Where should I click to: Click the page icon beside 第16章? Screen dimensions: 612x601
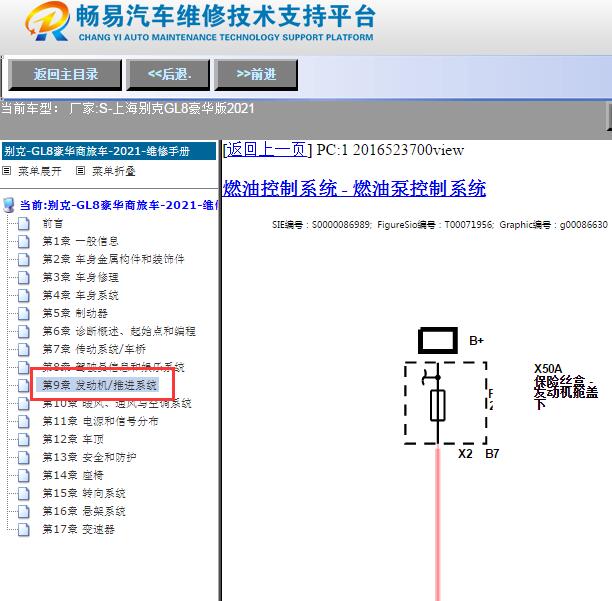[24, 511]
